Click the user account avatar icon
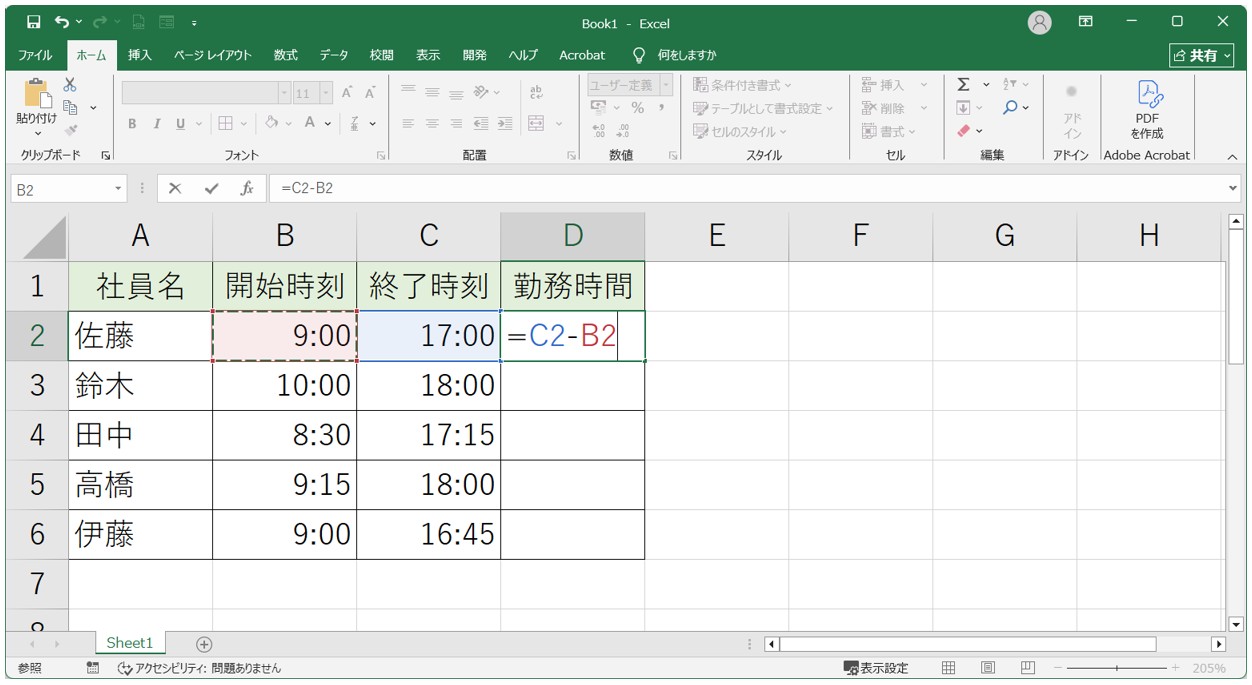 click(1040, 22)
